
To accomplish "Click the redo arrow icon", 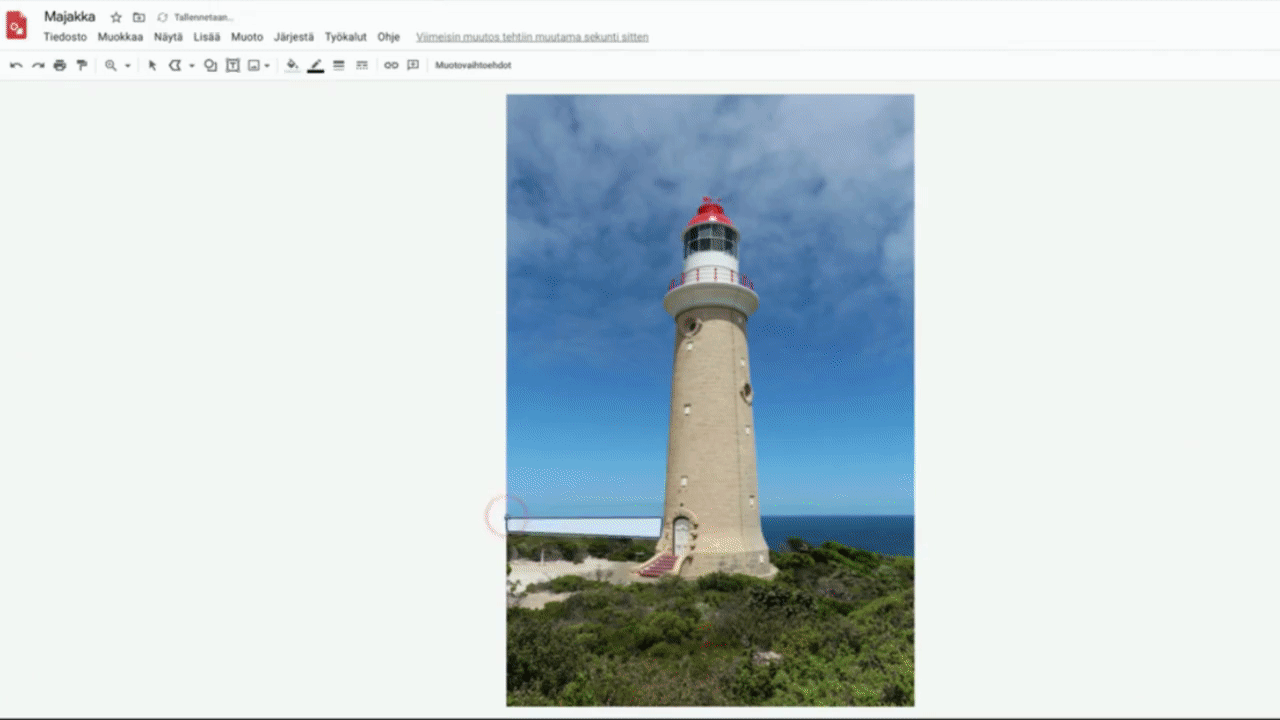I will pos(38,65).
